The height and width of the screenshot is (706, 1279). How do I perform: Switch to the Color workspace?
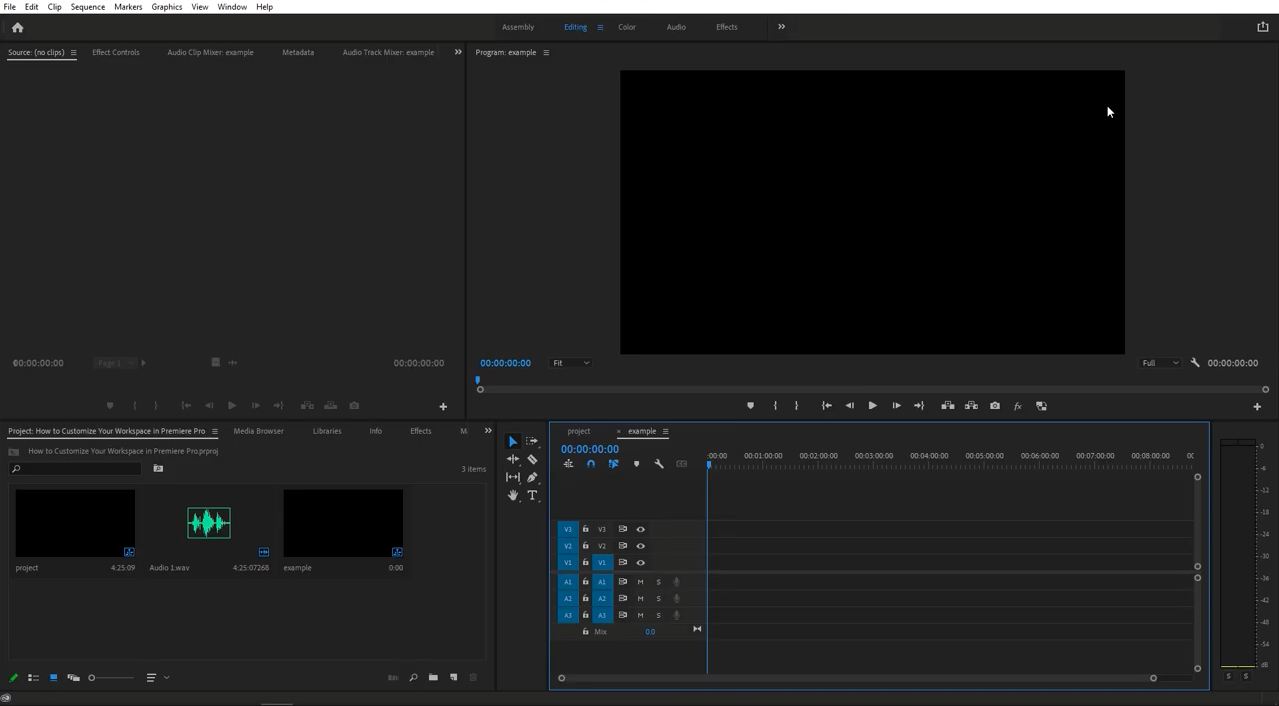627,27
